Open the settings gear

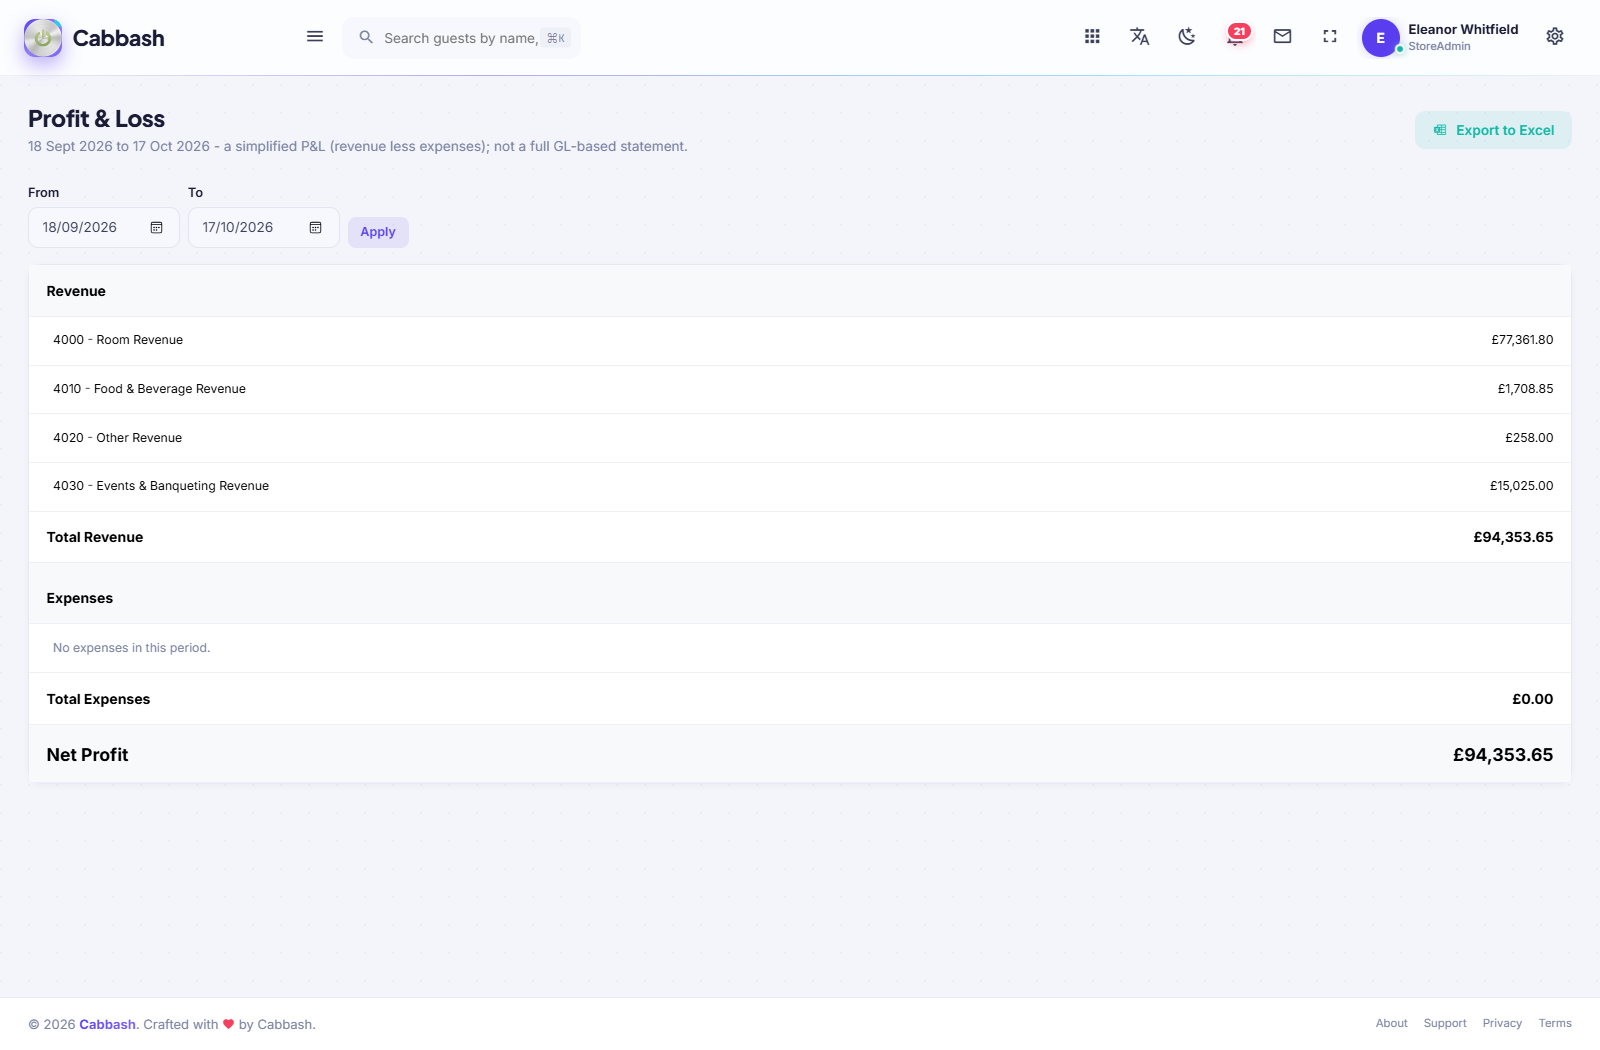[x=1555, y=37]
